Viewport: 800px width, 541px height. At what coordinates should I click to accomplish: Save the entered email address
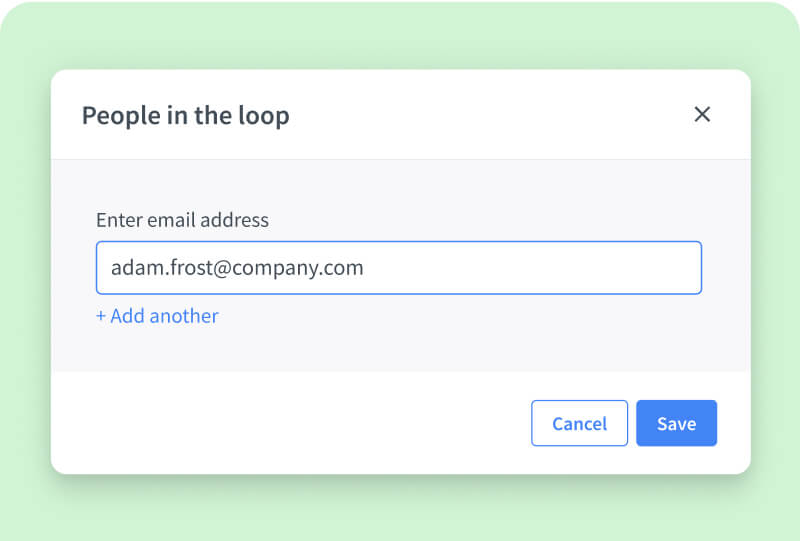pyautogui.click(x=676, y=423)
